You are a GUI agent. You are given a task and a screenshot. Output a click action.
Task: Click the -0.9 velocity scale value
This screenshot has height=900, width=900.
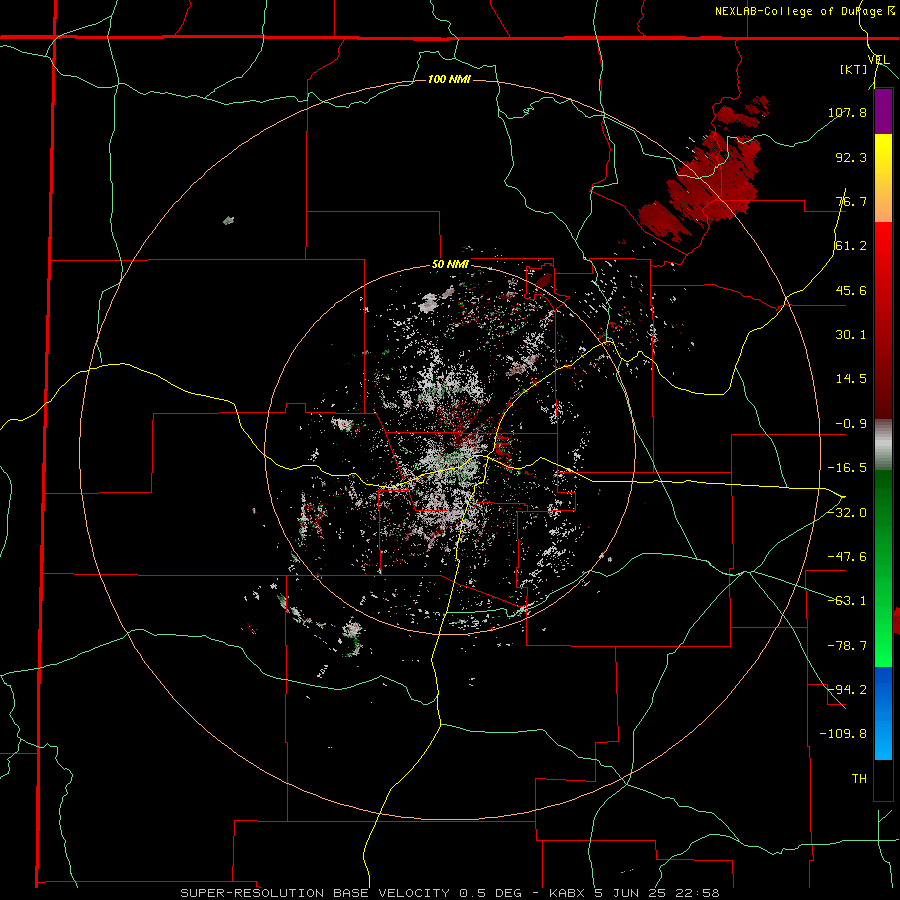(x=851, y=424)
